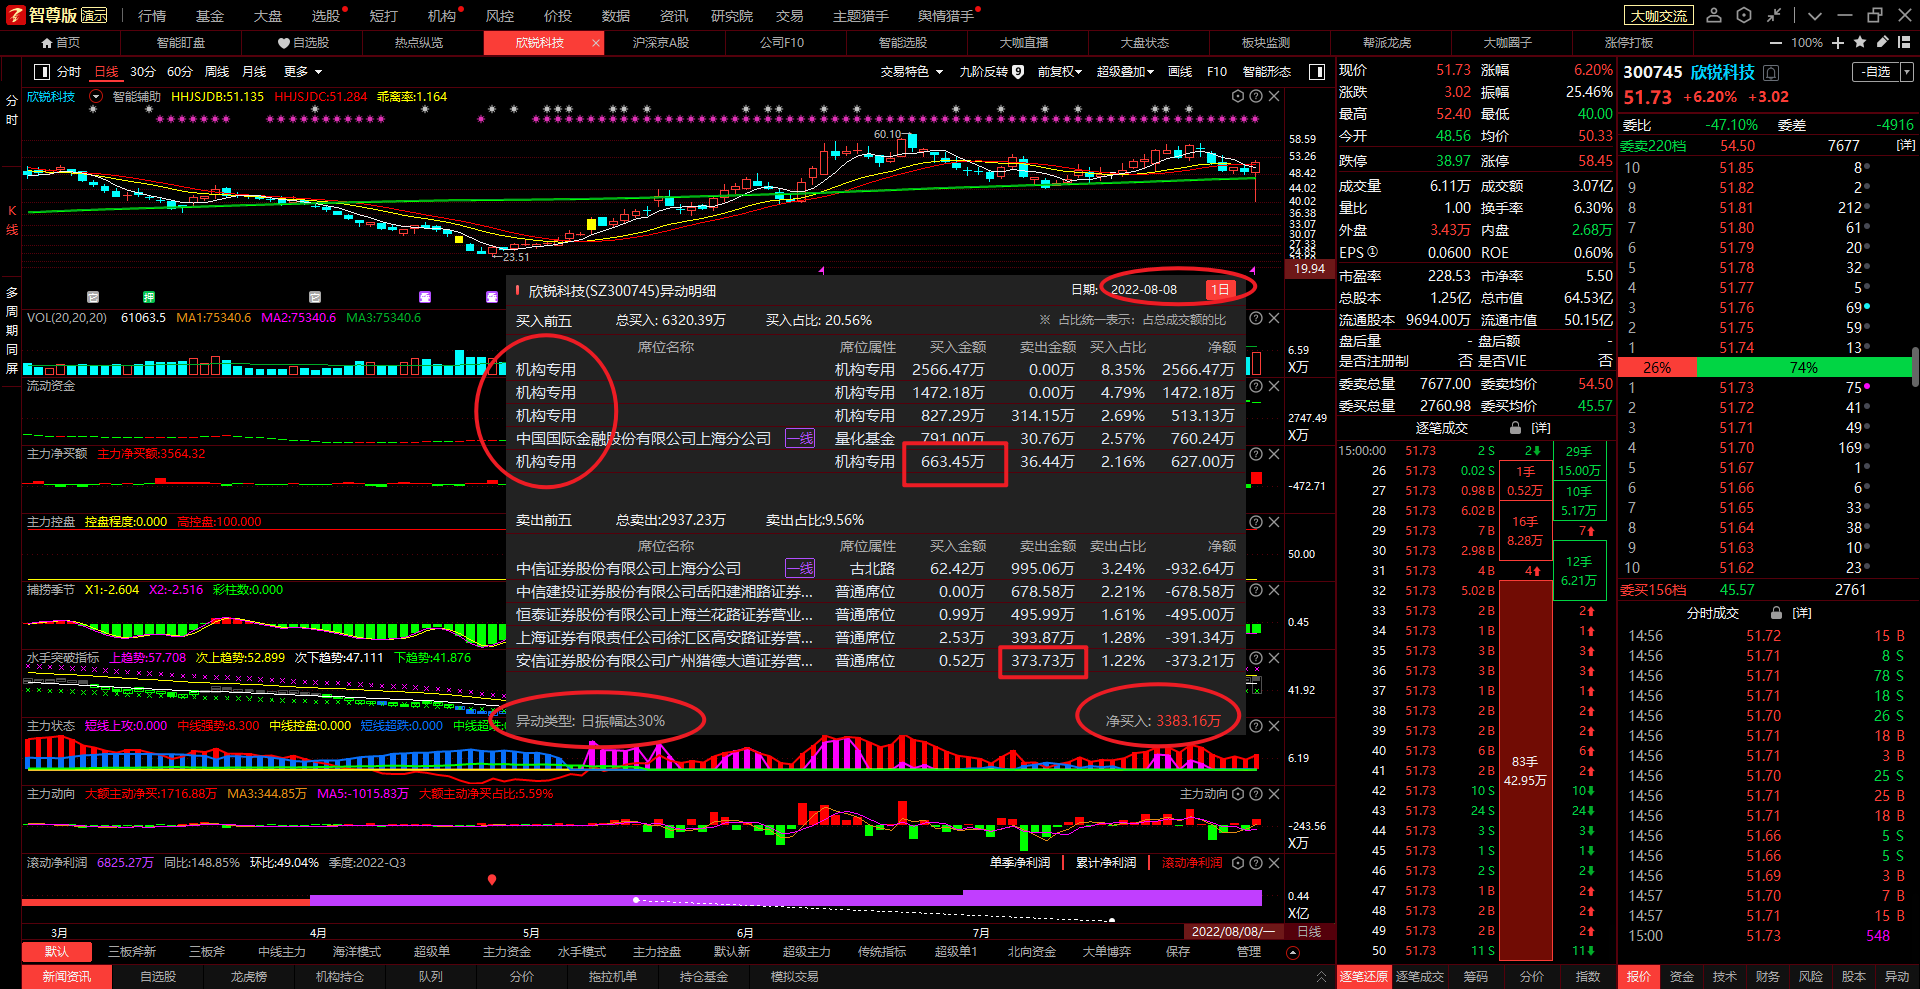Select the 默认 indicator template tab
This screenshot has width=1920, height=989.
click(57, 951)
